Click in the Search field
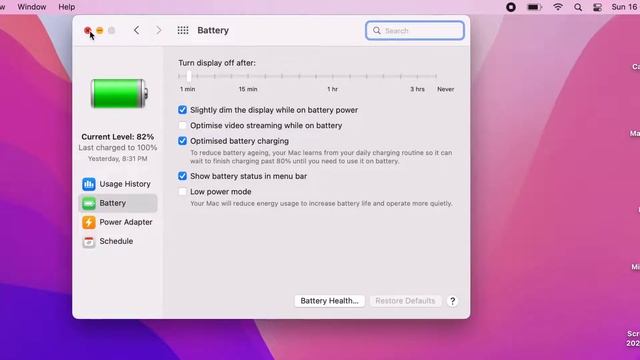 pyautogui.click(x=415, y=31)
